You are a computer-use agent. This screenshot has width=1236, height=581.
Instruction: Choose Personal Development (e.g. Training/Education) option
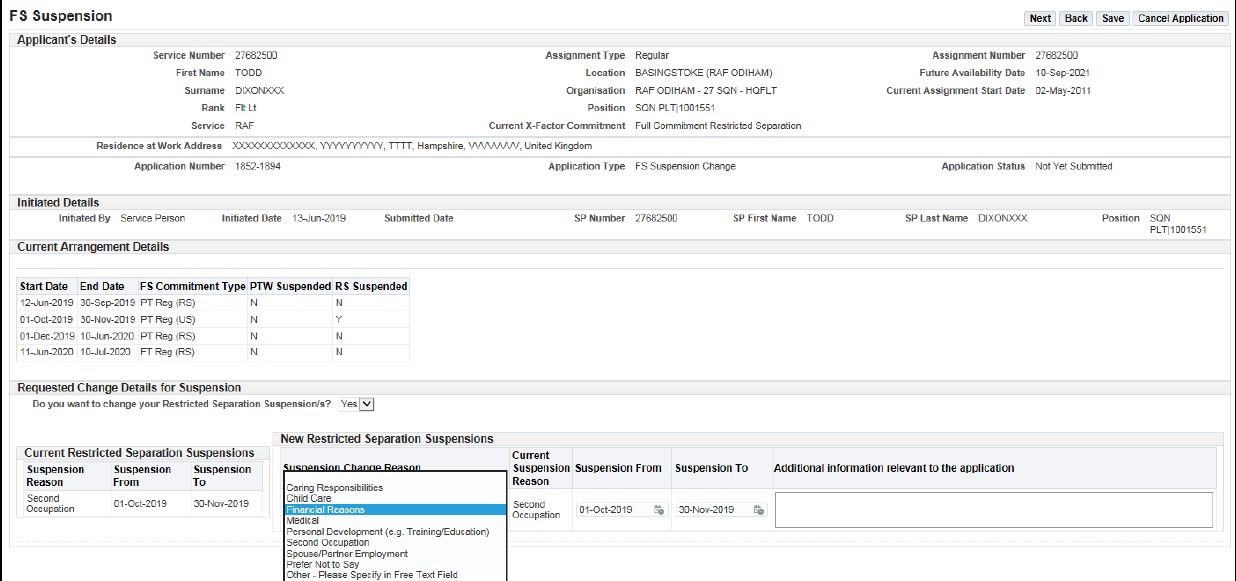(371, 531)
